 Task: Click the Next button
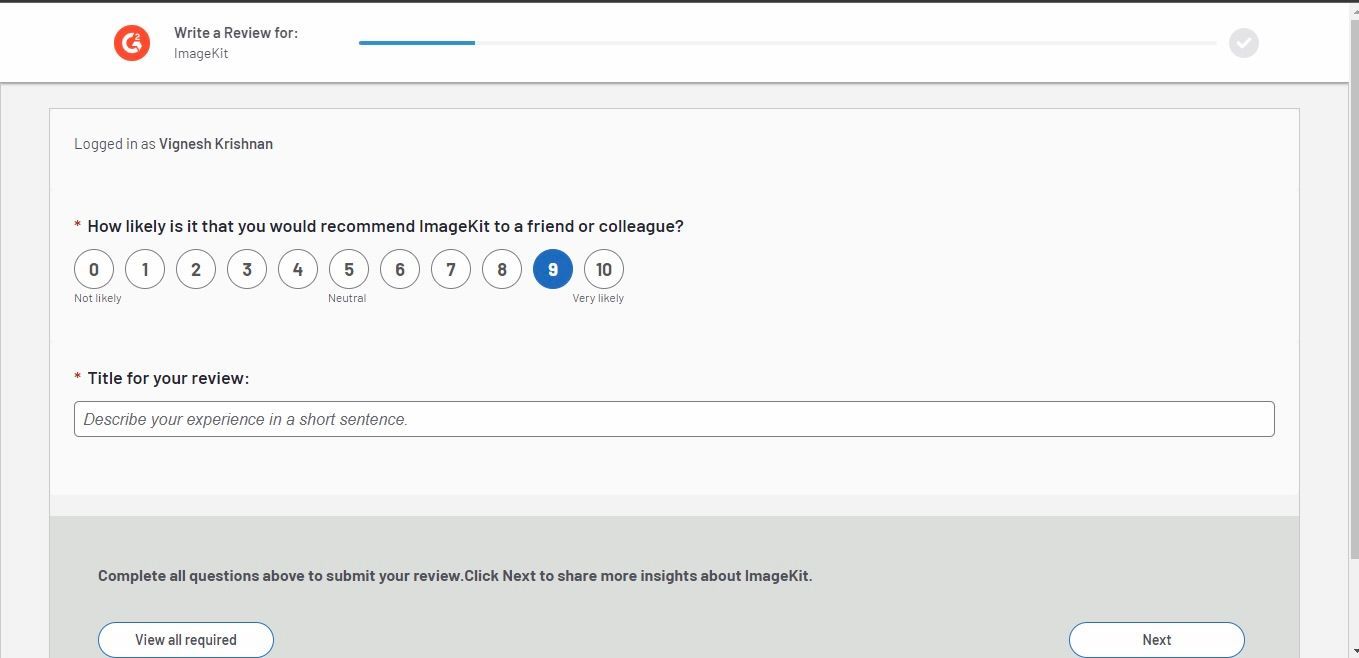1157,640
